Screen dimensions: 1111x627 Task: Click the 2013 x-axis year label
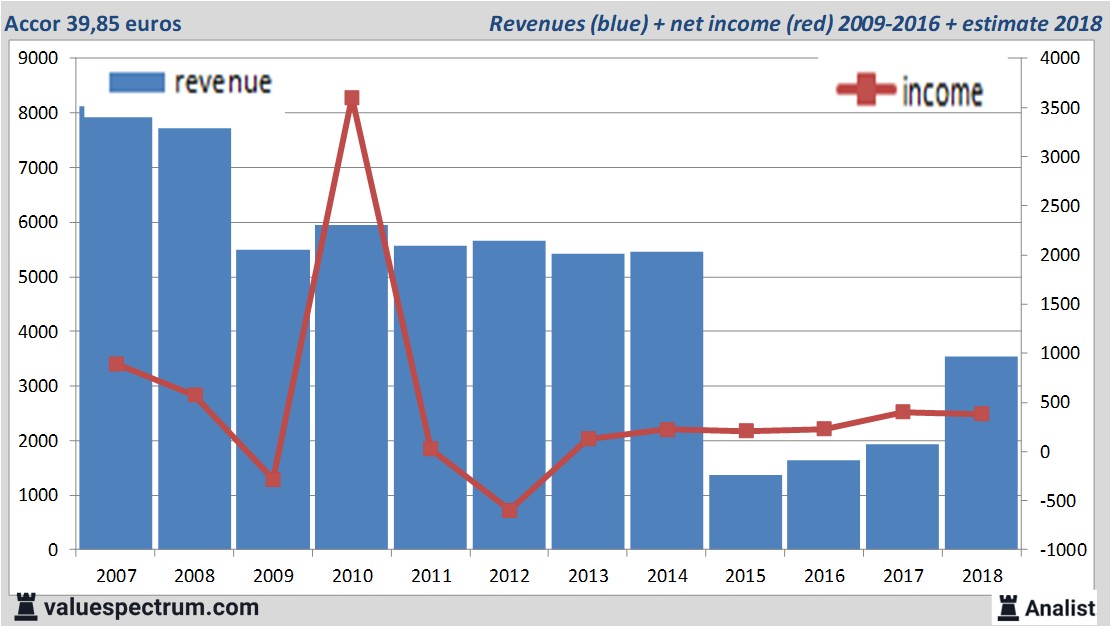click(x=587, y=576)
